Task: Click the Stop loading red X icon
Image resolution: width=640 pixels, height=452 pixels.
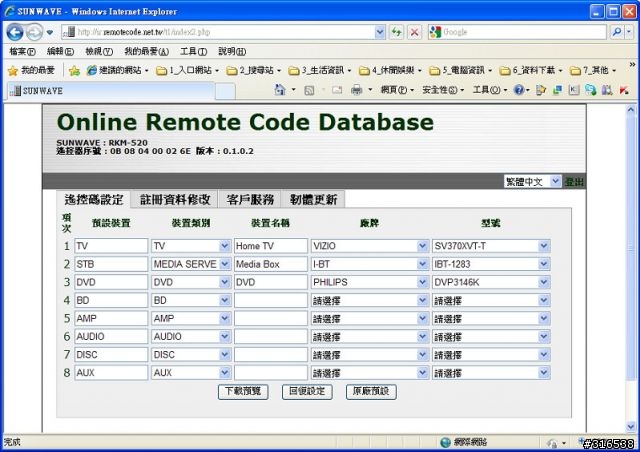Action: coord(414,32)
